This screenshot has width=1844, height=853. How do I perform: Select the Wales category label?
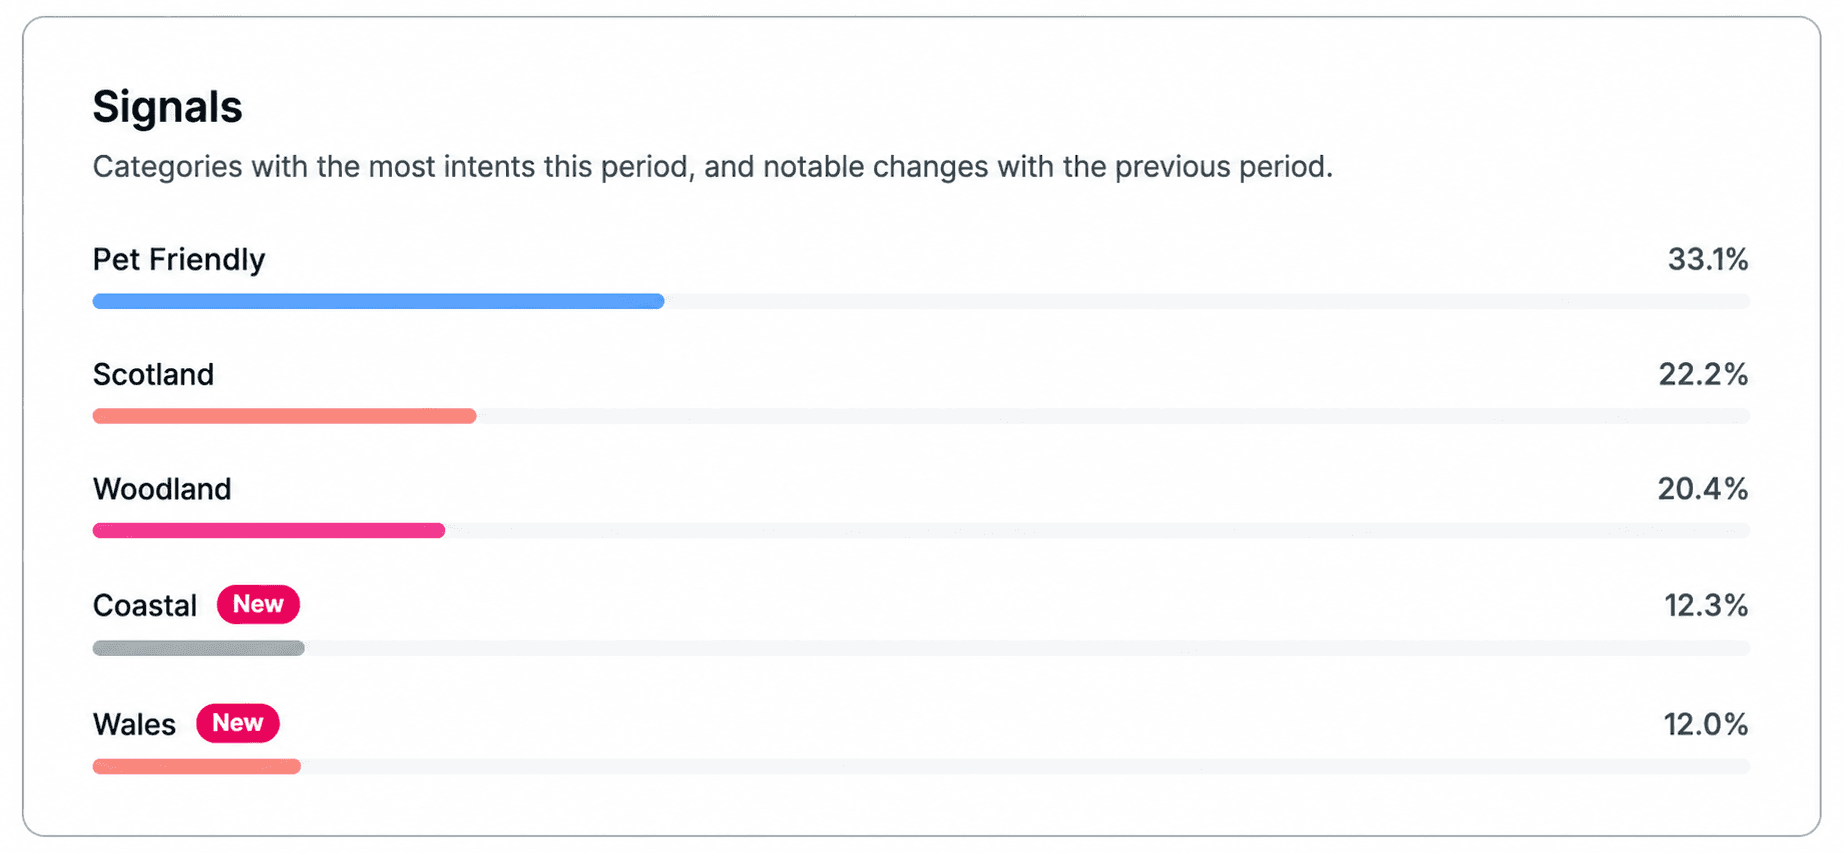[x=134, y=724]
